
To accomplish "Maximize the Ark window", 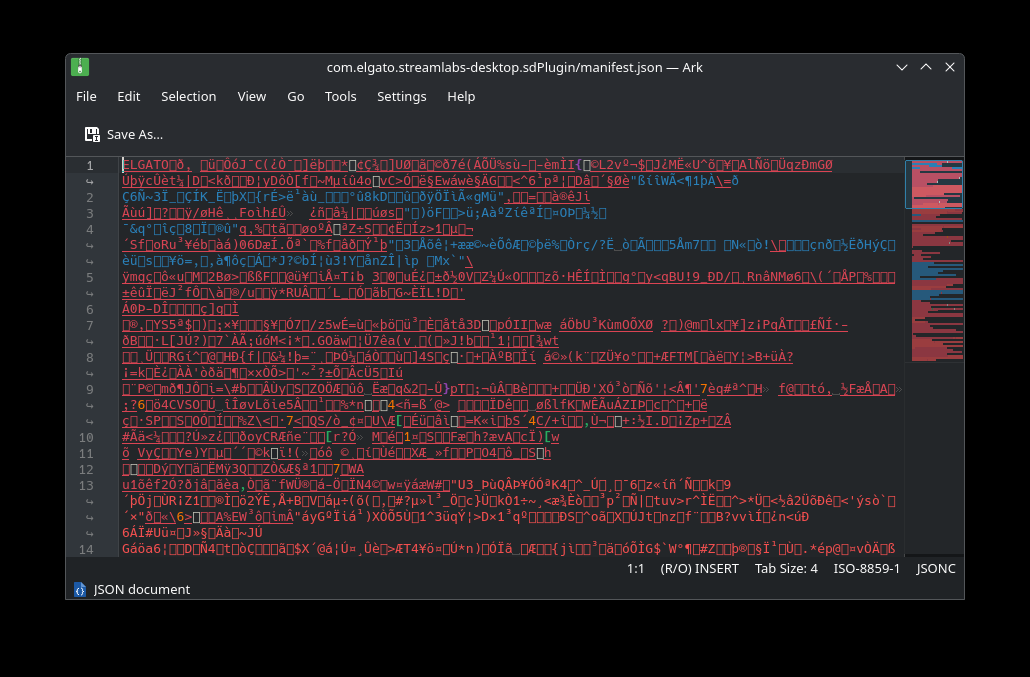I will tap(926, 67).
